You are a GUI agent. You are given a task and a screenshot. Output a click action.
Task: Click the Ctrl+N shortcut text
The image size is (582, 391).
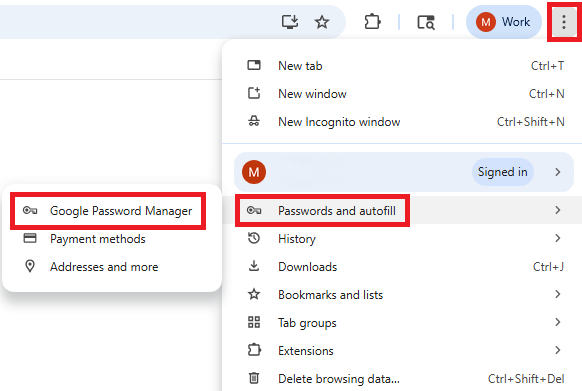546,94
